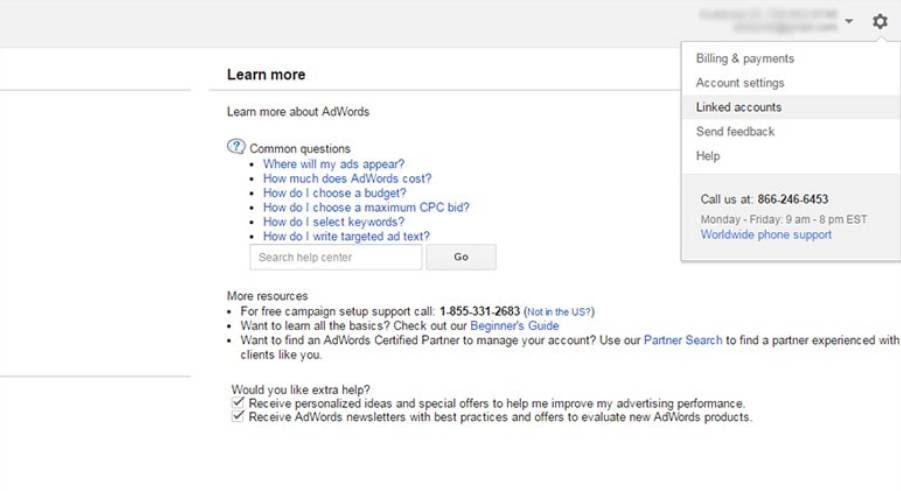Click Send feedback in gear menu
Screen dimensions: 901x491
[735, 131]
